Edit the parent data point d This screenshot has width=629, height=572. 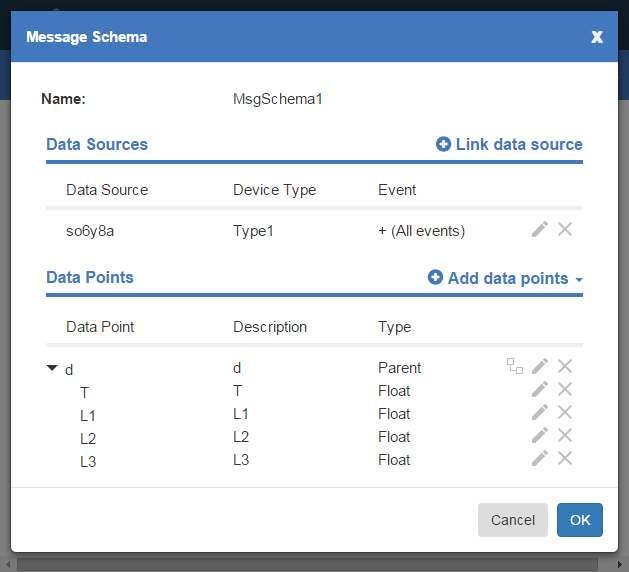tap(540, 366)
